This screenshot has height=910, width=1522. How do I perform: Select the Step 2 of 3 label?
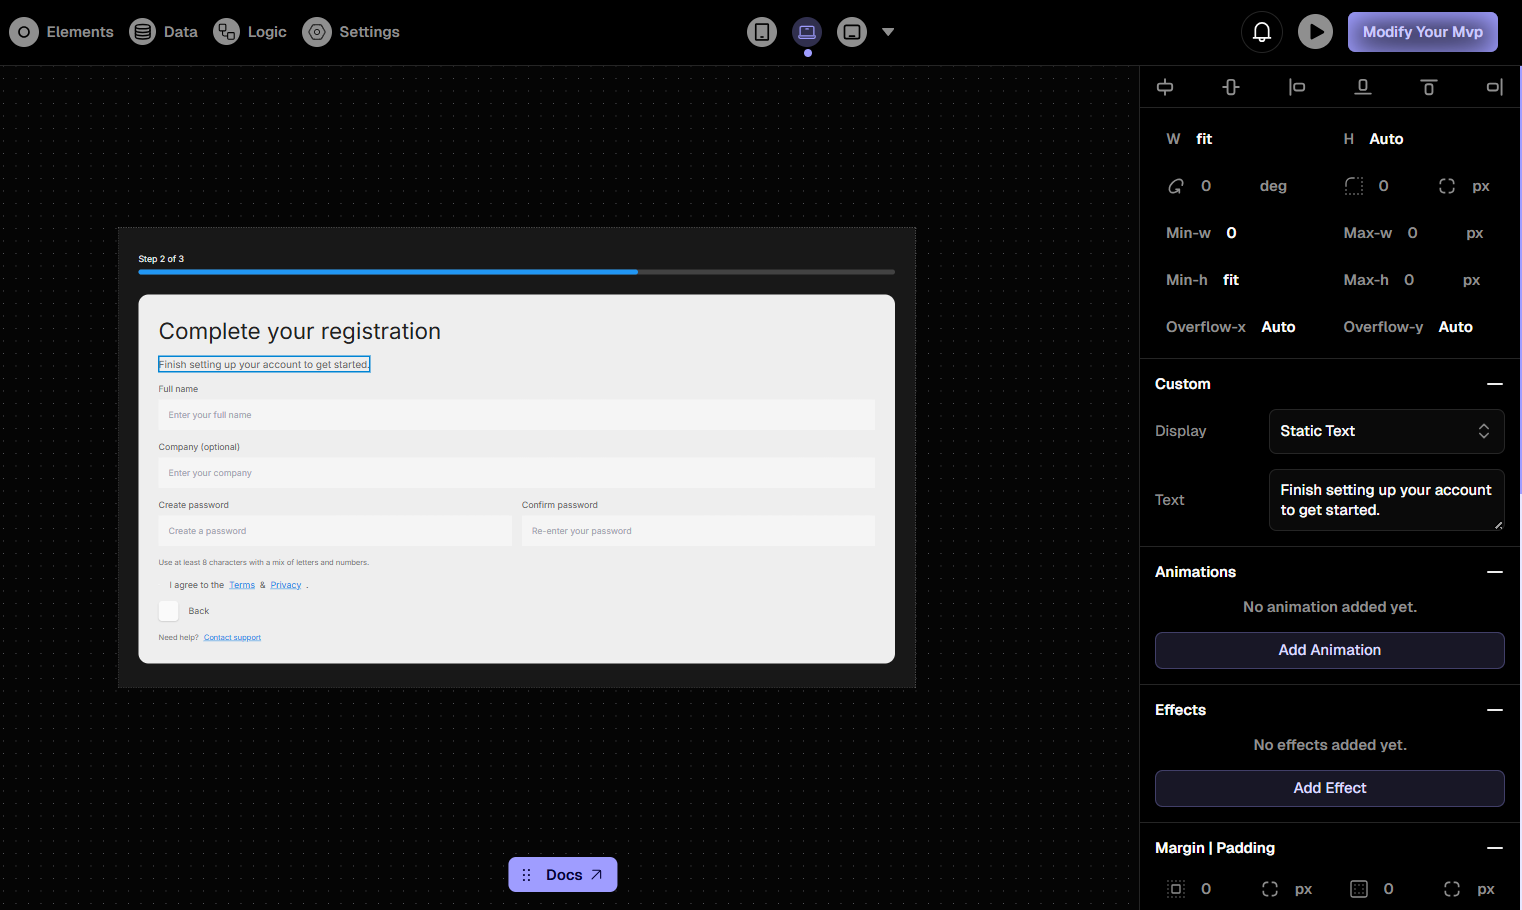point(161,259)
